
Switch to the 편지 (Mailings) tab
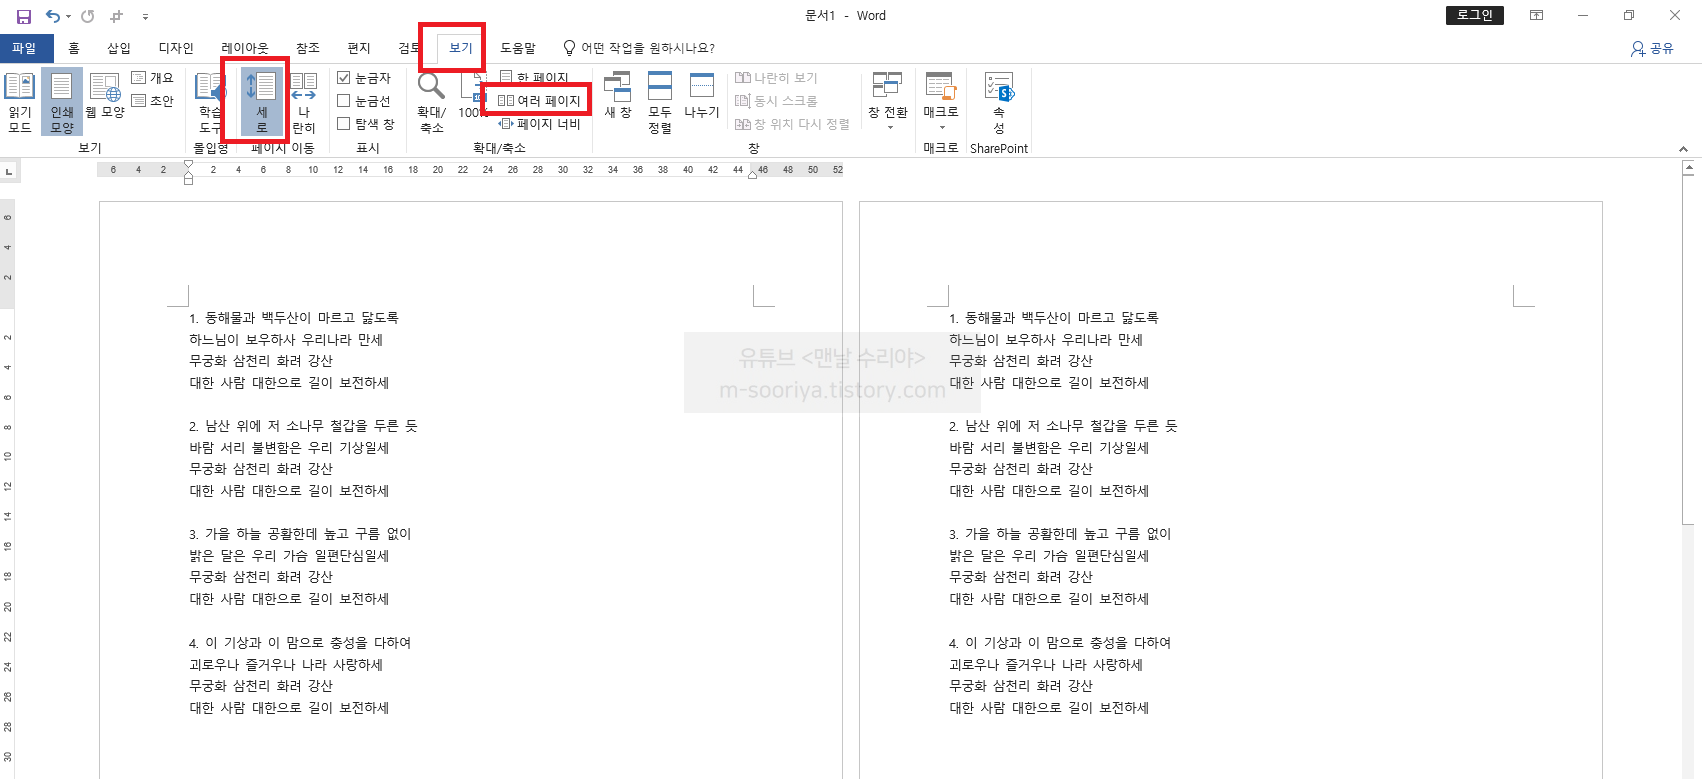[359, 48]
